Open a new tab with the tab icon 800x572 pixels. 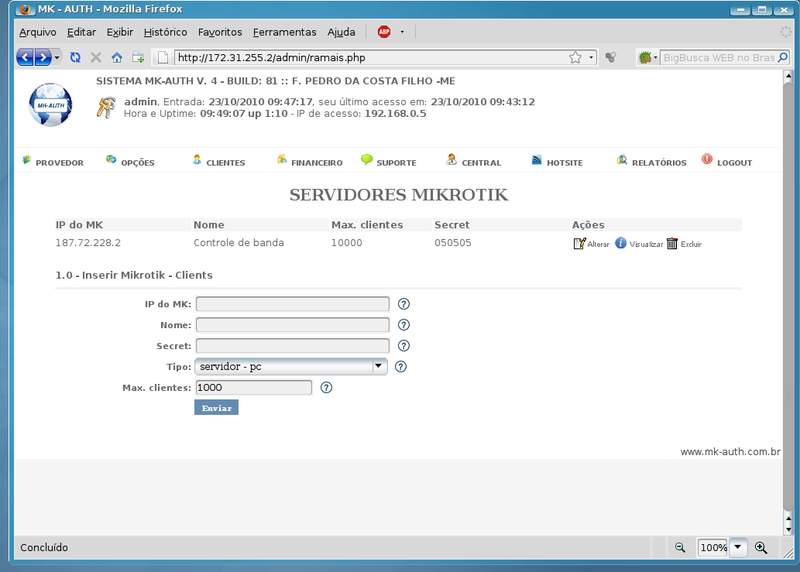coord(138,57)
